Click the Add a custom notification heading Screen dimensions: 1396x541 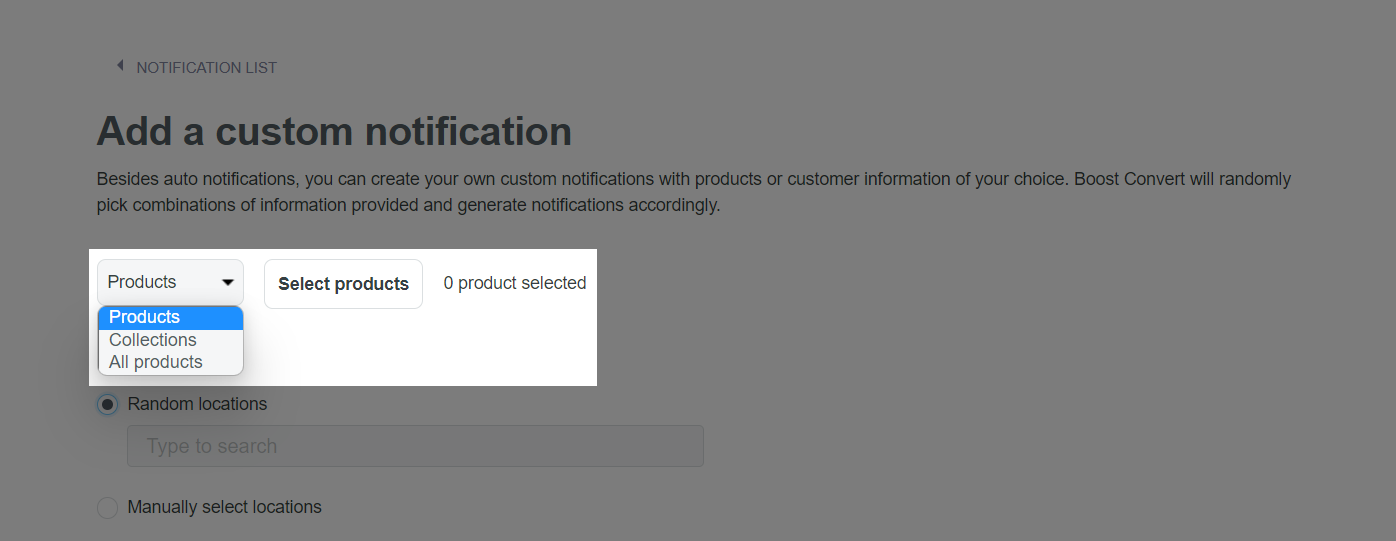pos(334,131)
